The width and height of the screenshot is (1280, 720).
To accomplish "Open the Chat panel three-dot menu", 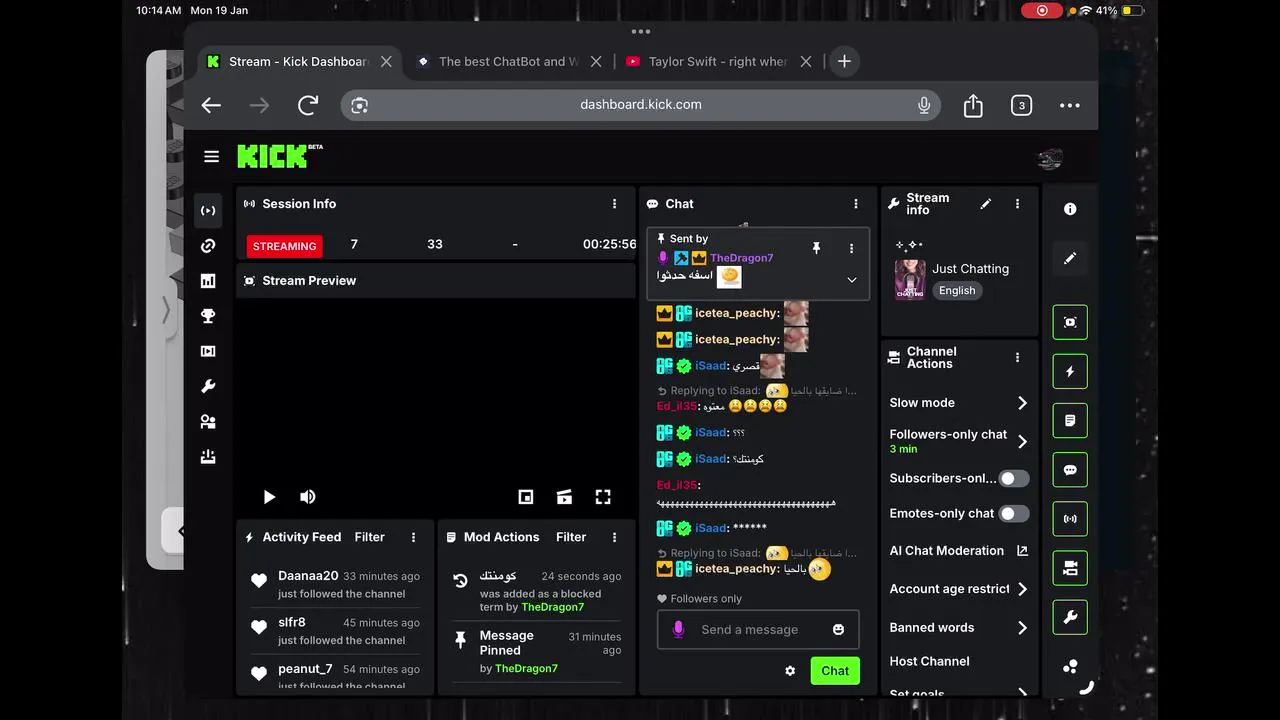I will (855, 204).
